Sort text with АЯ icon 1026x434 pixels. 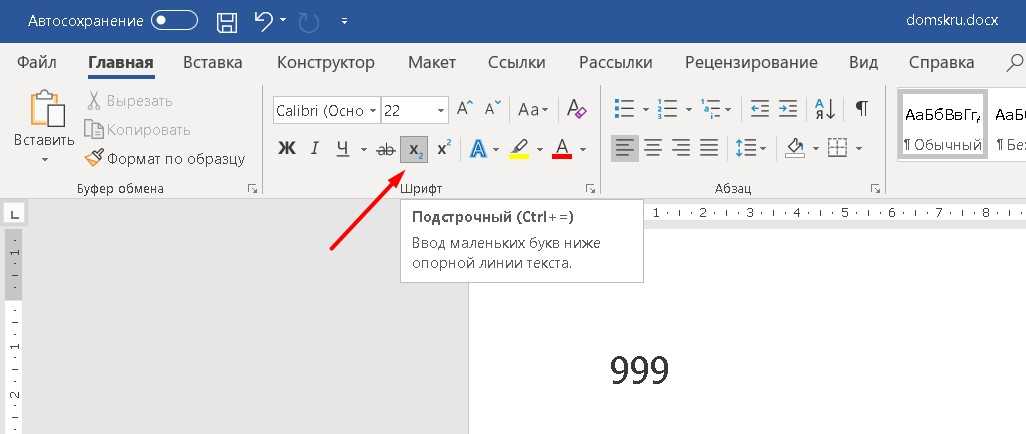(825, 109)
